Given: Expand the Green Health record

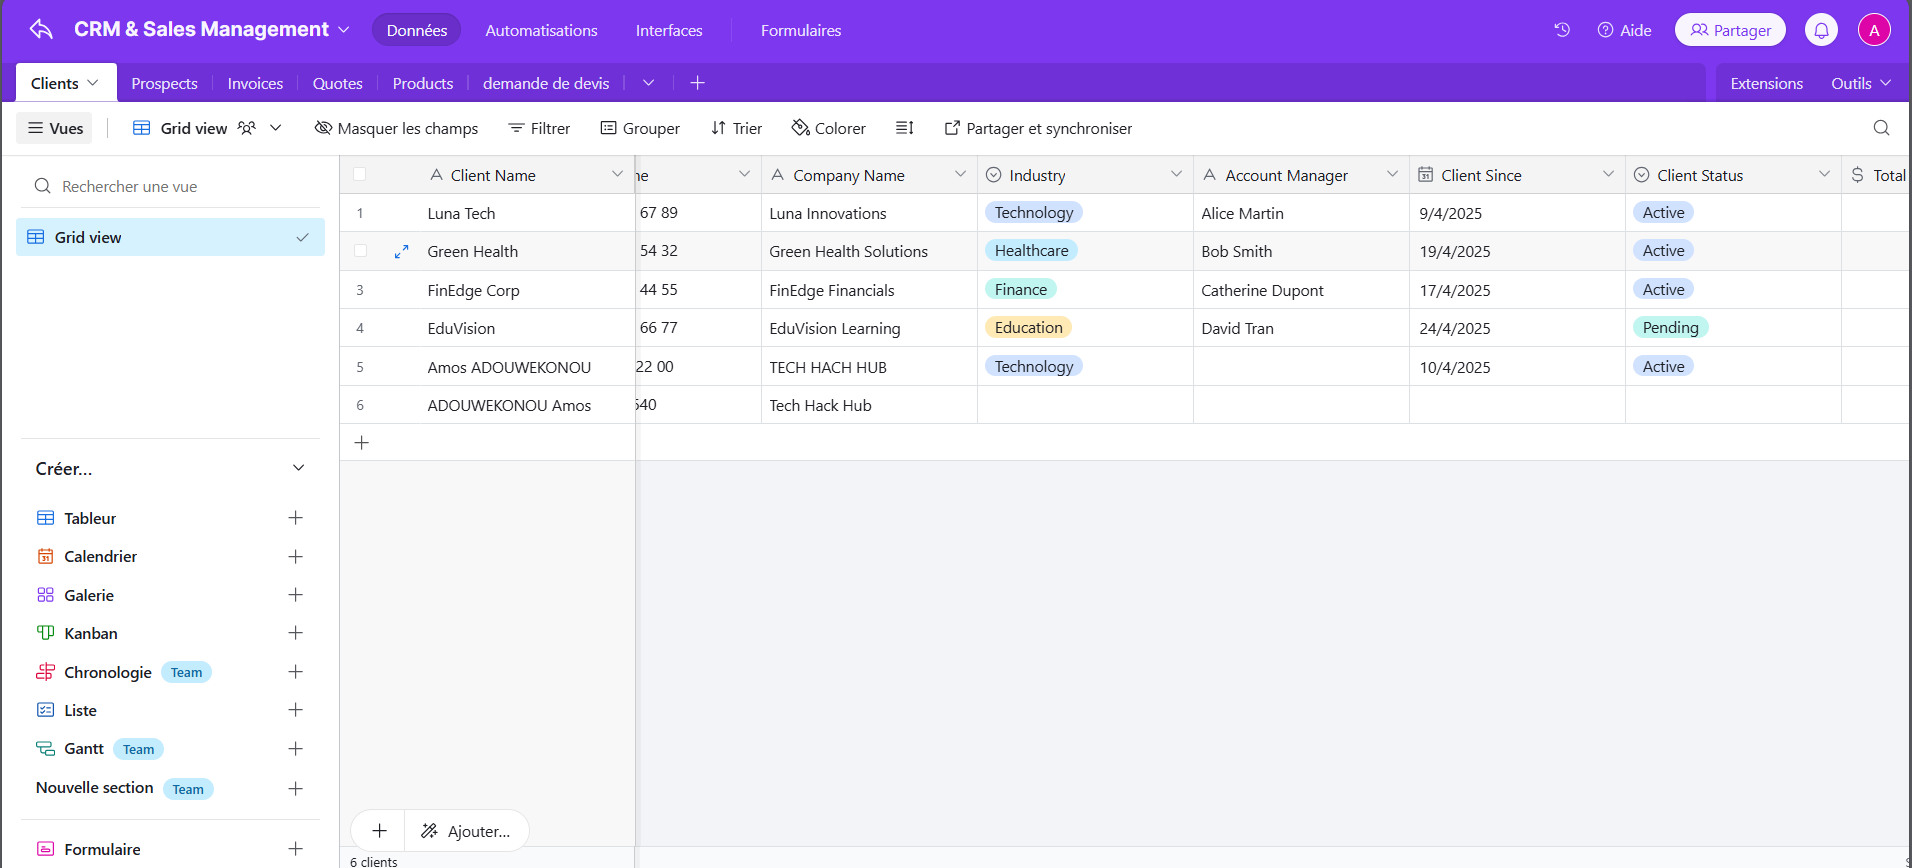Looking at the screenshot, I should 401,252.
